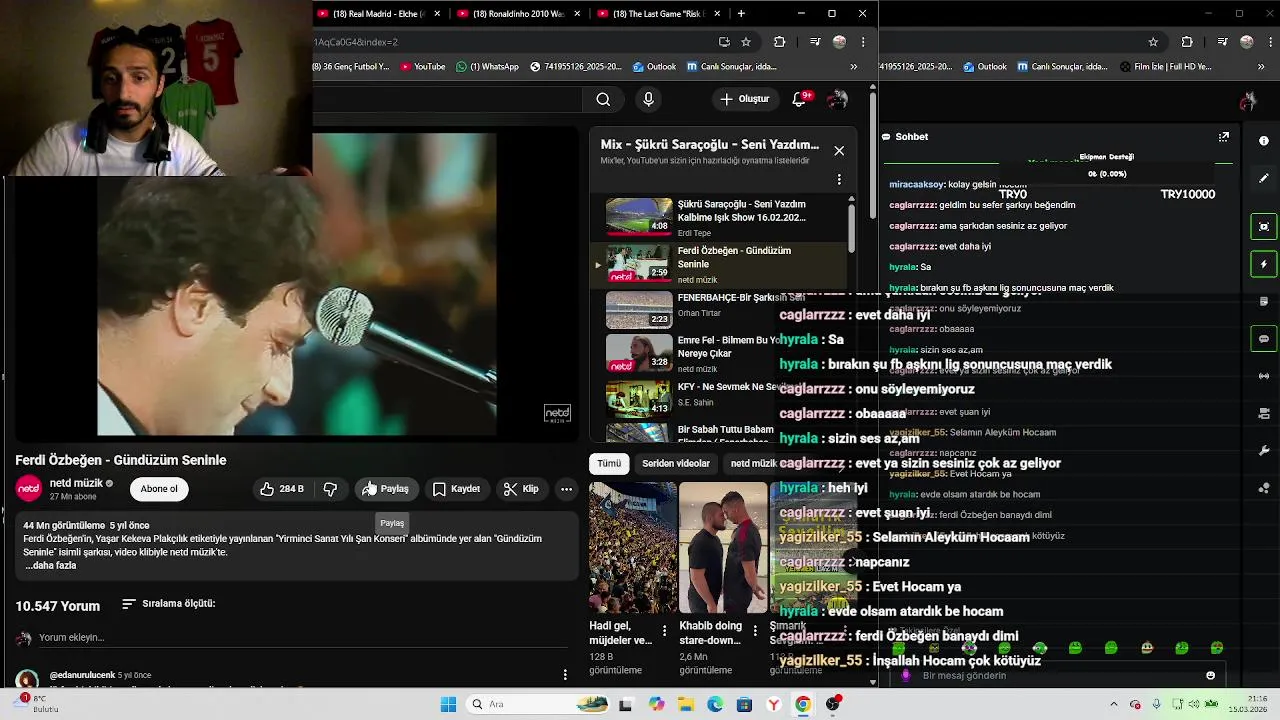Bookmark this page with star icon

pos(746,42)
